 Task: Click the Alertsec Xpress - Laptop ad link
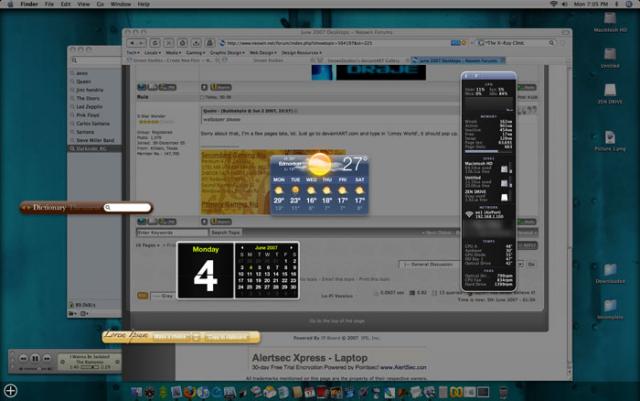tap(310, 358)
